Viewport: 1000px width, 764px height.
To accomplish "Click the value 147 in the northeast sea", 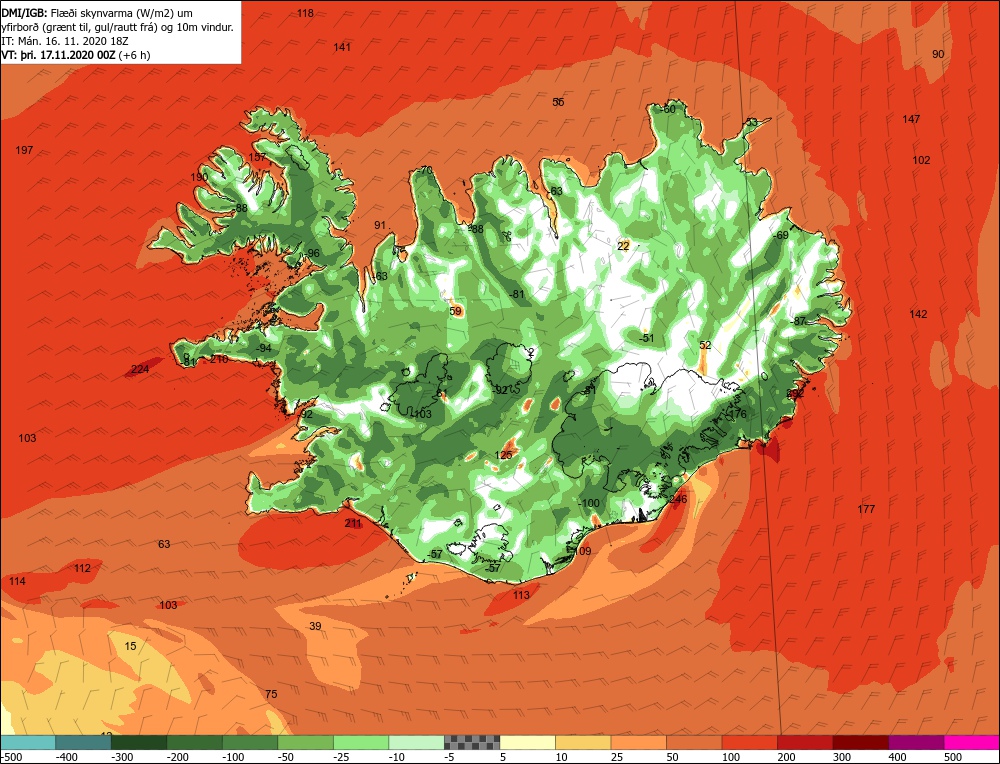I will pos(911,119).
